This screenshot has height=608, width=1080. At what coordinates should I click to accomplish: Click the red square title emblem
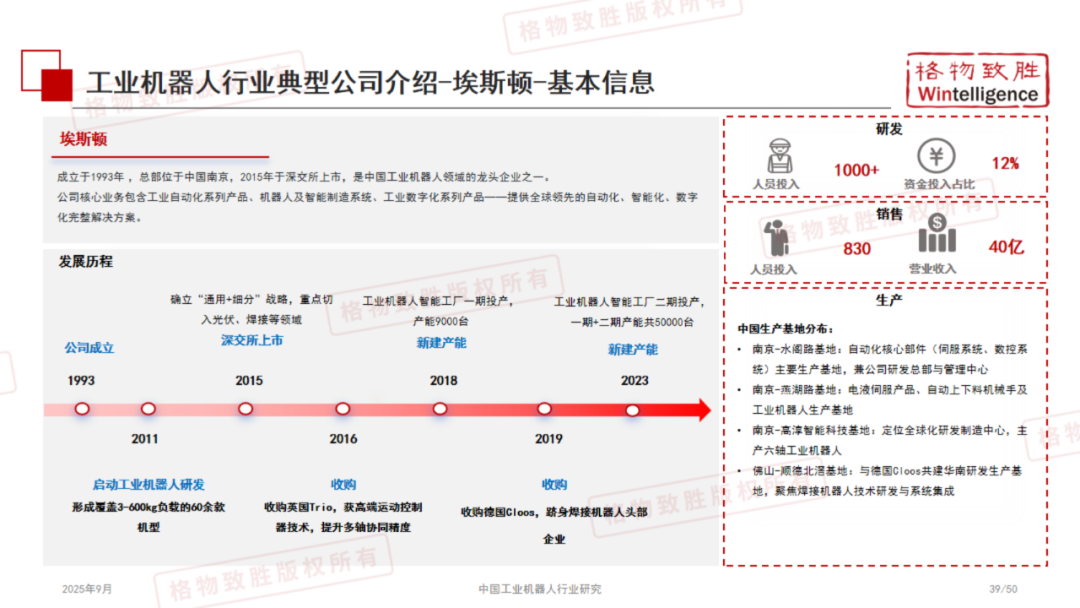click(47, 76)
